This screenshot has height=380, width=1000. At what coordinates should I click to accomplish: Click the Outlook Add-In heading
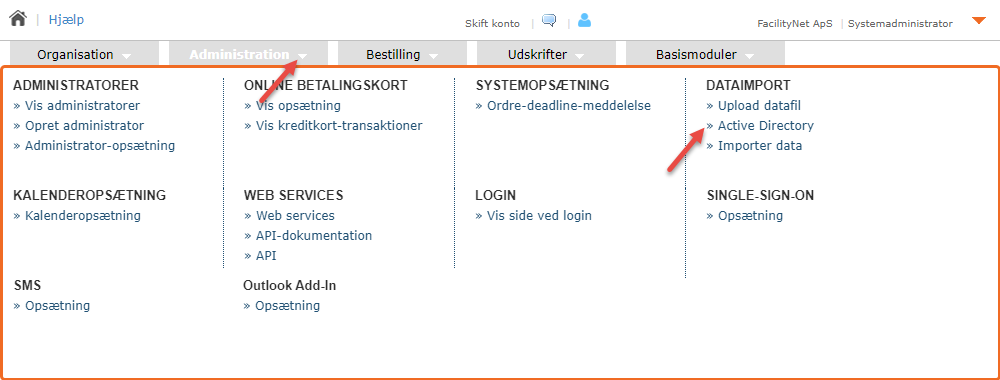290,286
